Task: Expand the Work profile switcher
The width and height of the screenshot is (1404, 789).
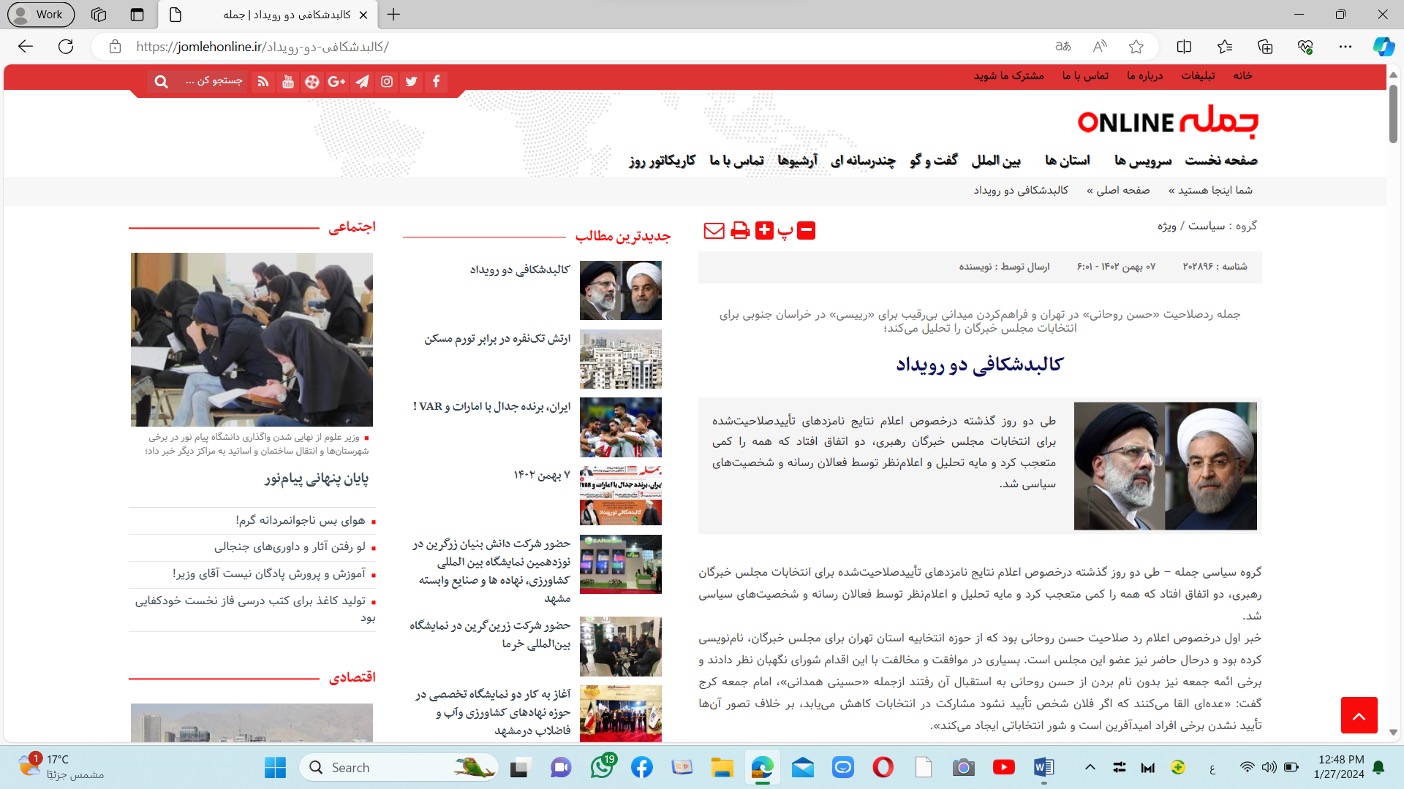Action: click(x=40, y=14)
